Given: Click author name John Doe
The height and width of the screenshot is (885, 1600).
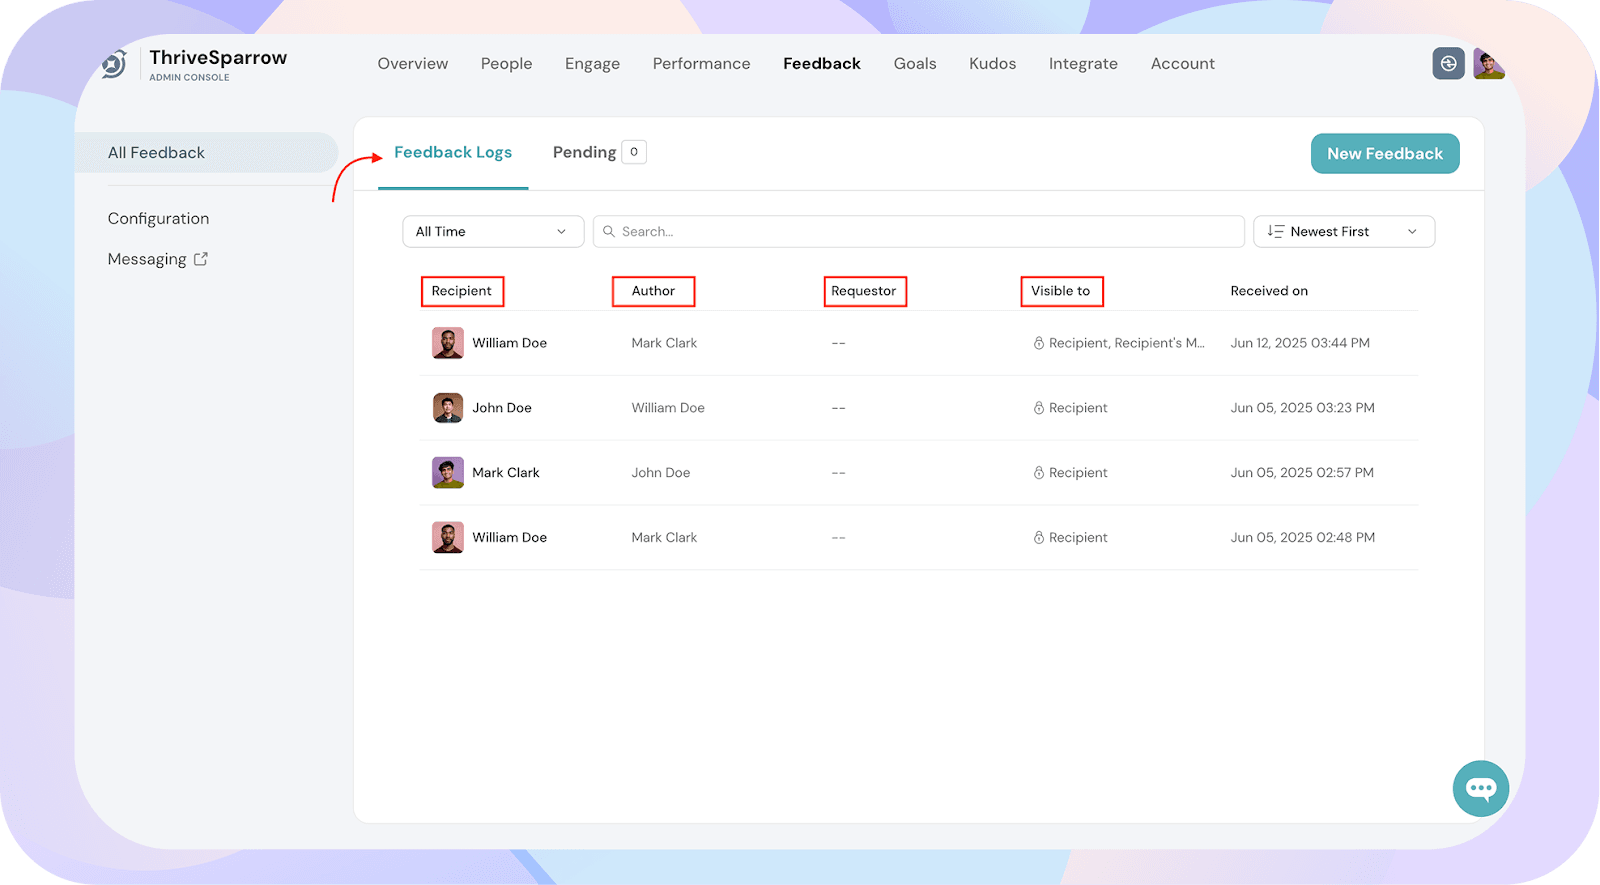Looking at the screenshot, I should [661, 473].
